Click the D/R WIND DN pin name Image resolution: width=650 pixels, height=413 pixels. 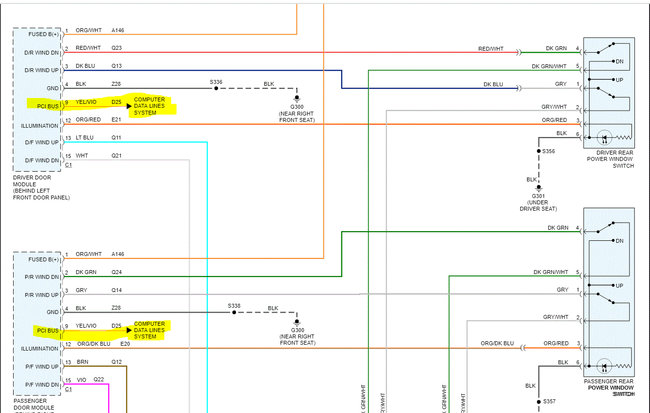(41, 53)
